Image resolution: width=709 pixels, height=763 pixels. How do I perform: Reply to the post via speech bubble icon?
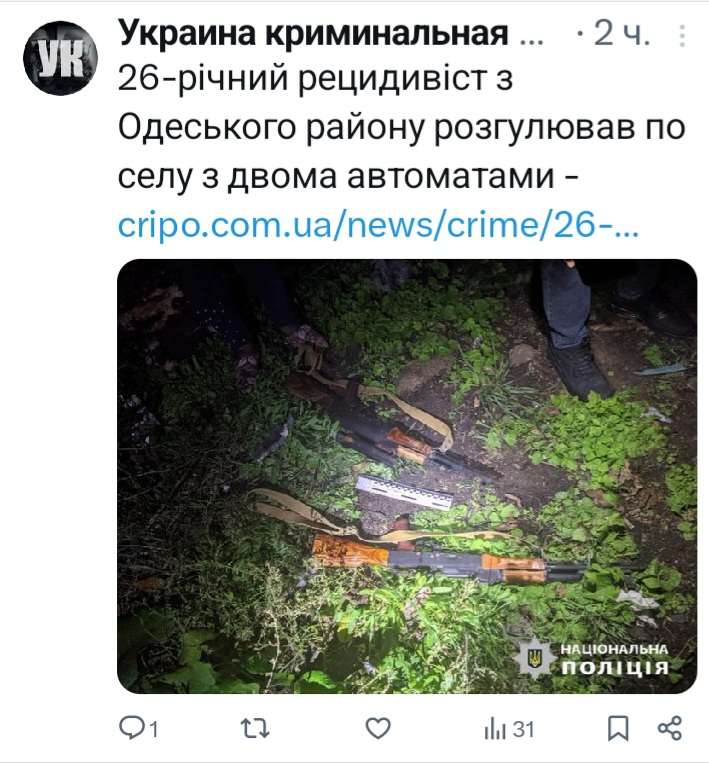pos(131,728)
